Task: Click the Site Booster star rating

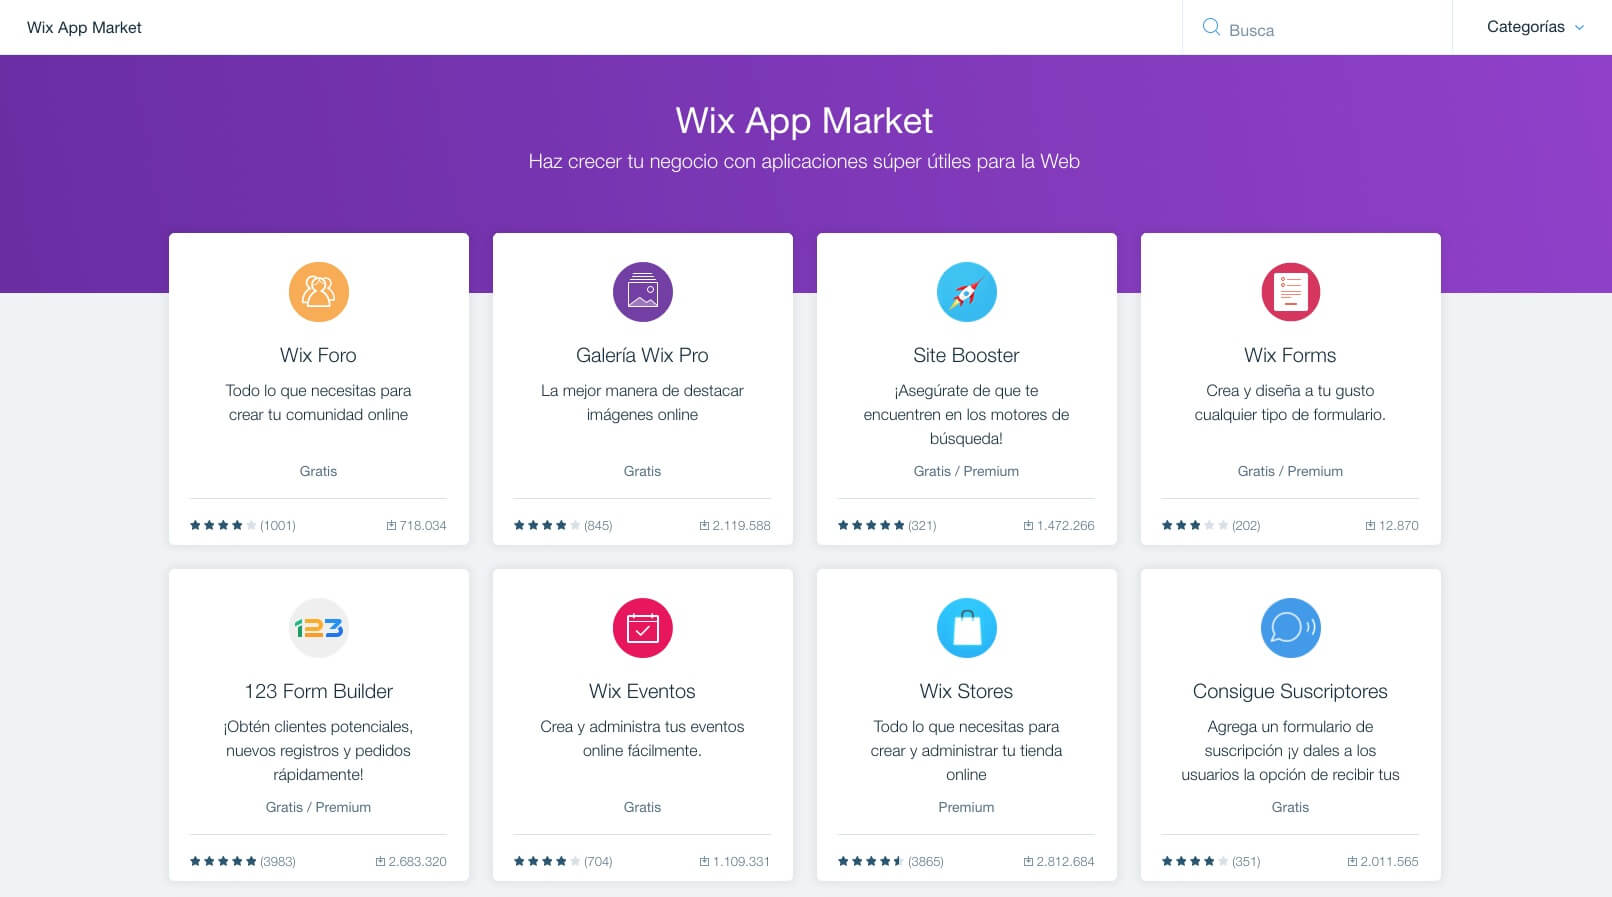Action: click(x=871, y=525)
